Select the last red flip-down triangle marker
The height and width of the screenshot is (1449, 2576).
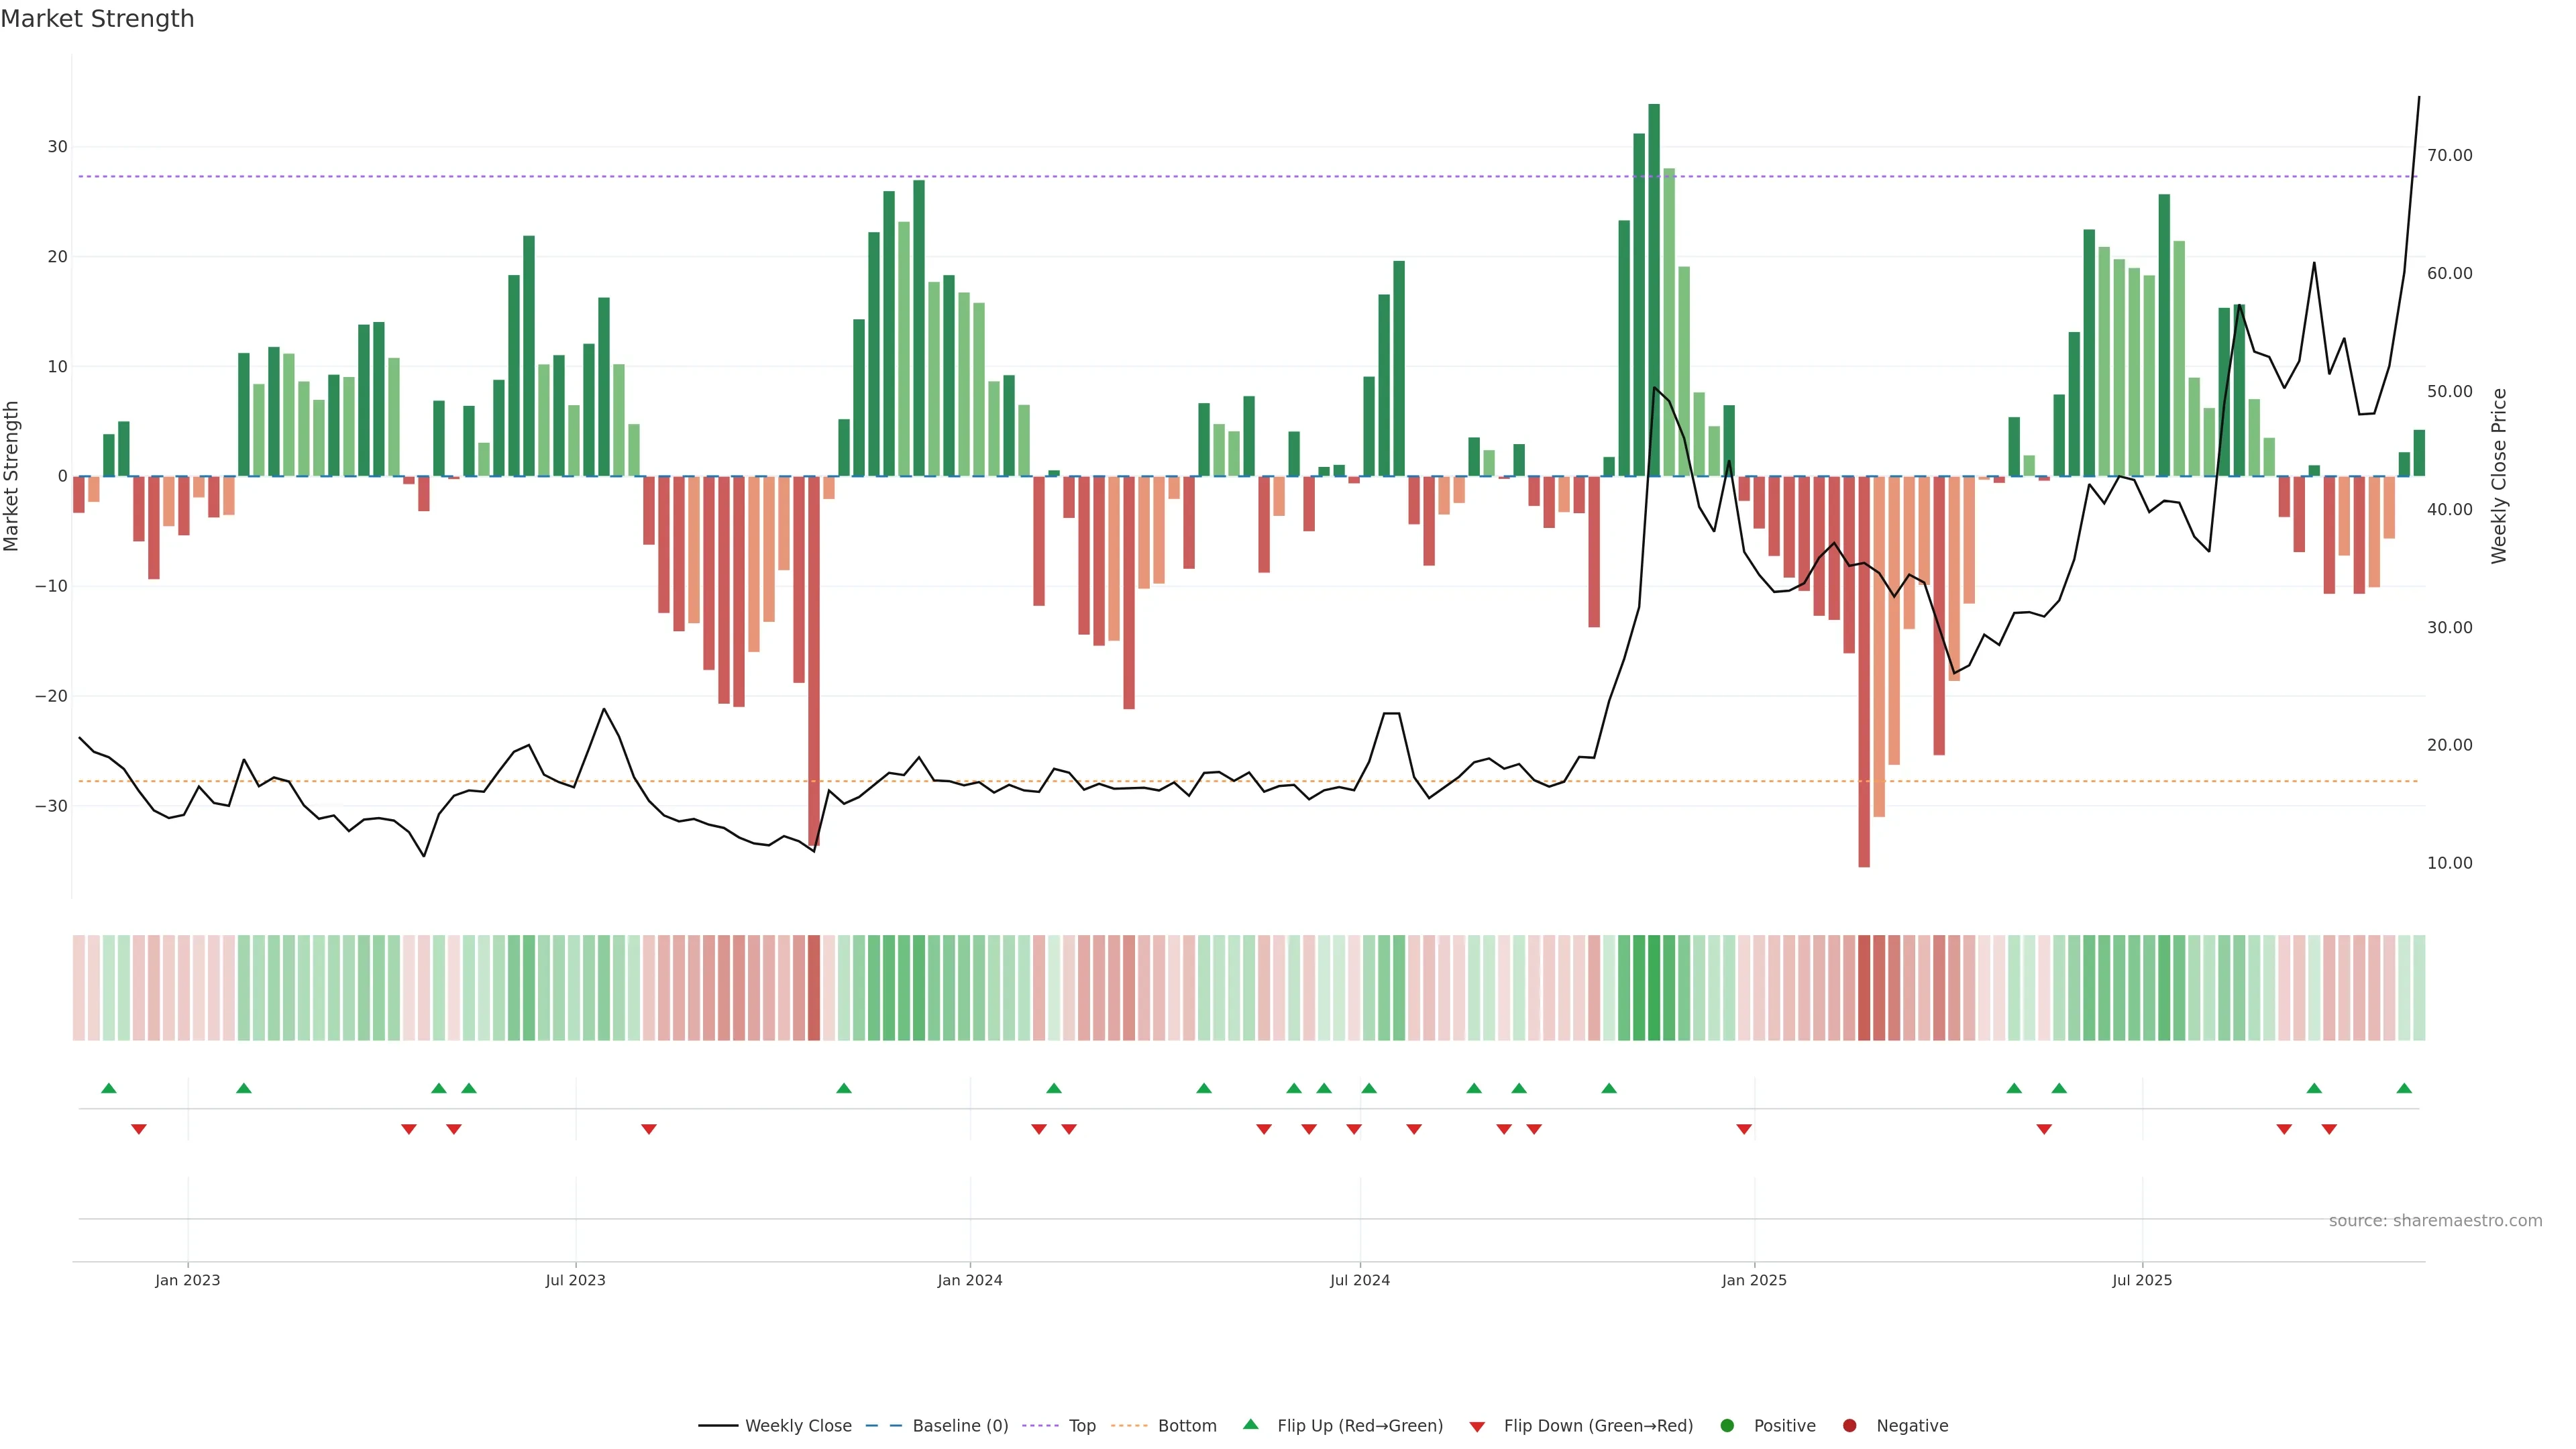[x=2329, y=1129]
